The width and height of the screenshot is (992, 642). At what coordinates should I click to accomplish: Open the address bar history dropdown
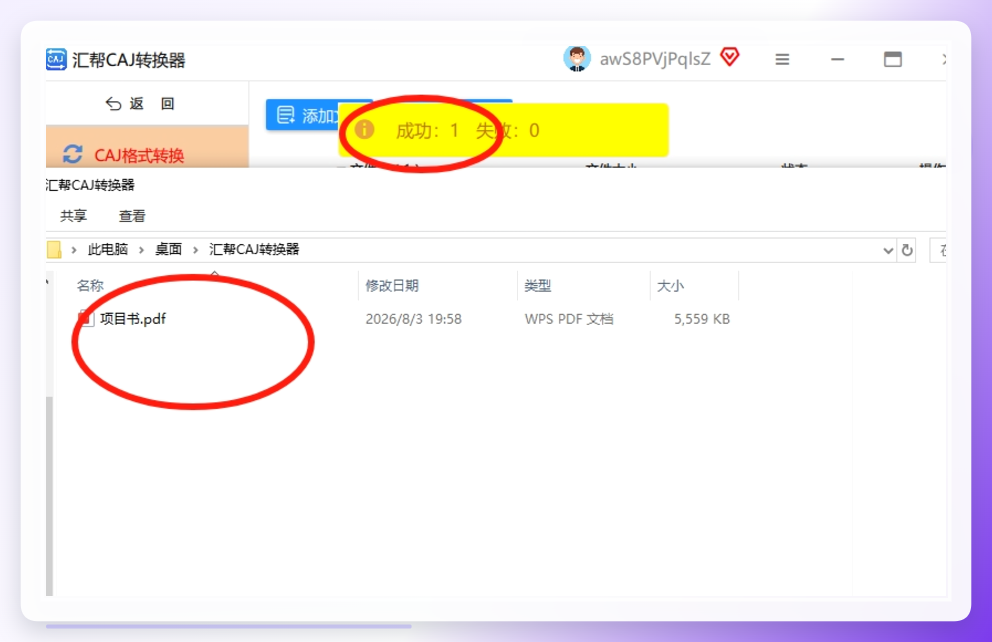(888, 250)
